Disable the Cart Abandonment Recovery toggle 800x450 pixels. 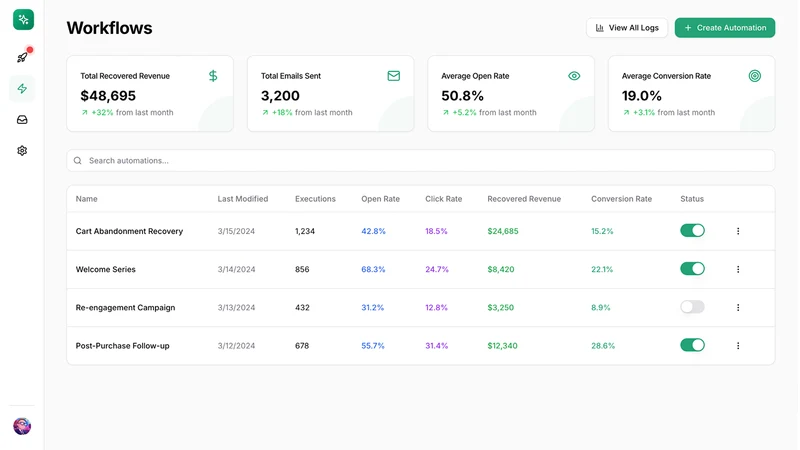[x=692, y=231]
